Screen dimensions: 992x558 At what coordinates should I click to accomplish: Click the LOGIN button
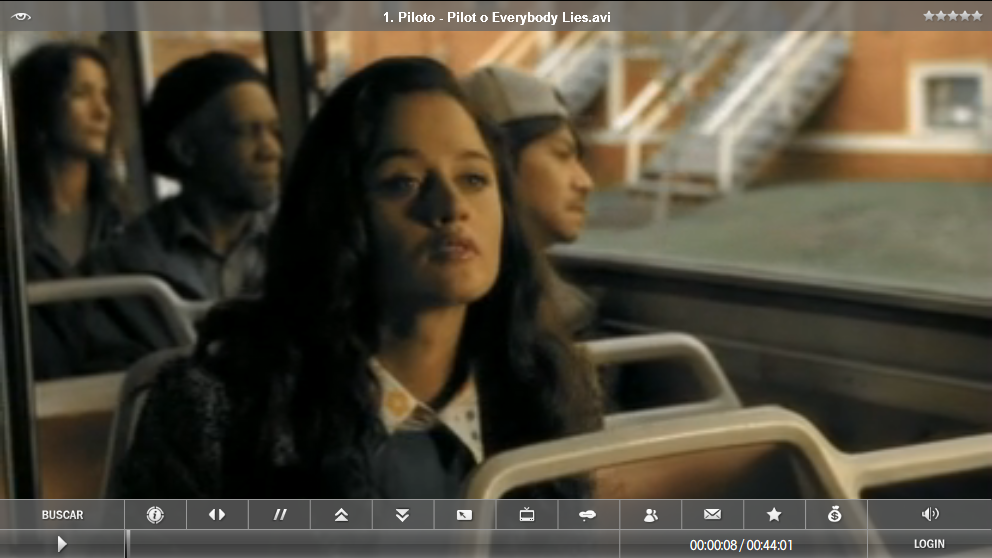929,544
